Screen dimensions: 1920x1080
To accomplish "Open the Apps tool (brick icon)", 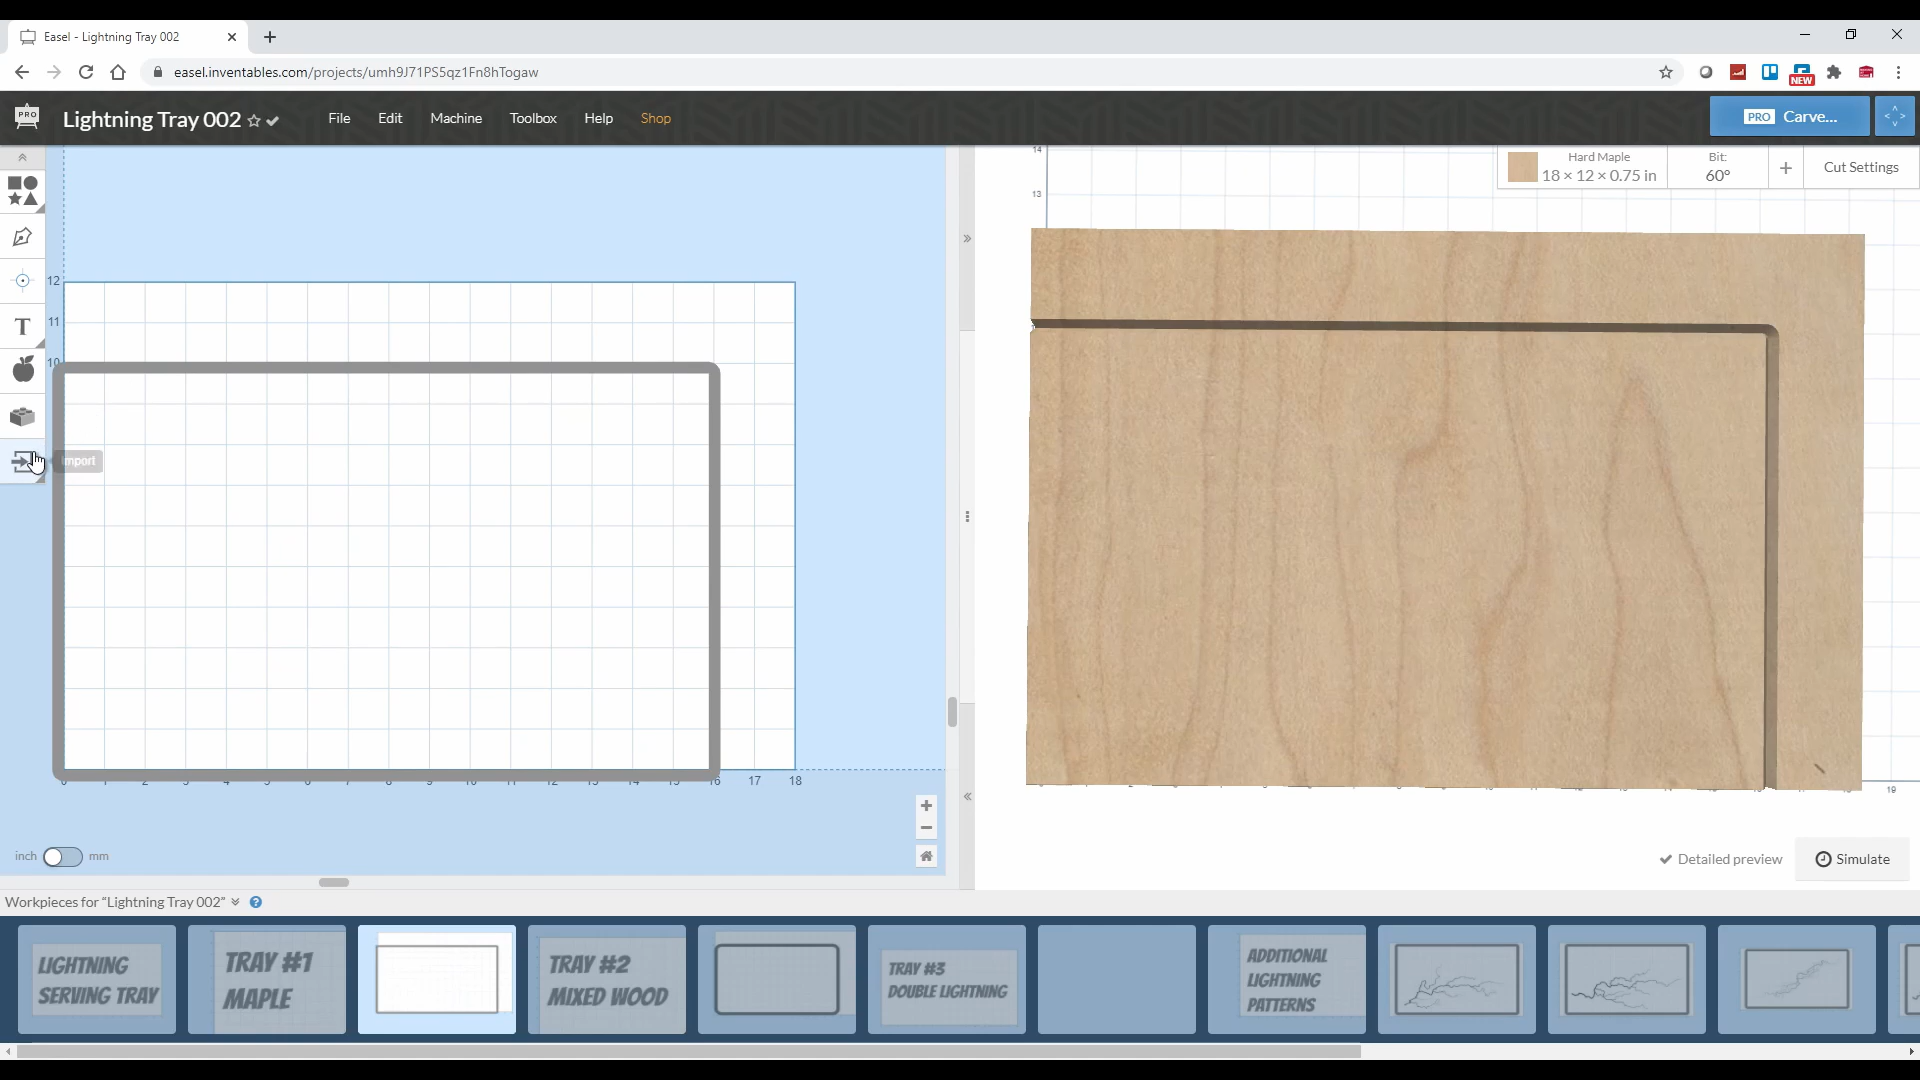I will [x=22, y=416].
